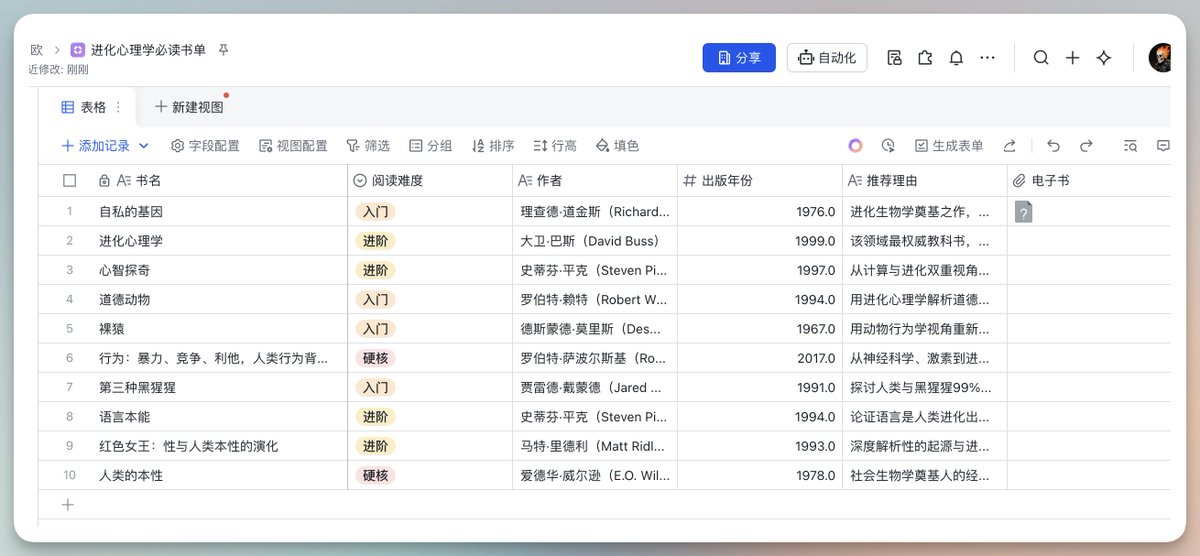Open the clock history icon in toolbar
The height and width of the screenshot is (556, 1200).
point(888,146)
